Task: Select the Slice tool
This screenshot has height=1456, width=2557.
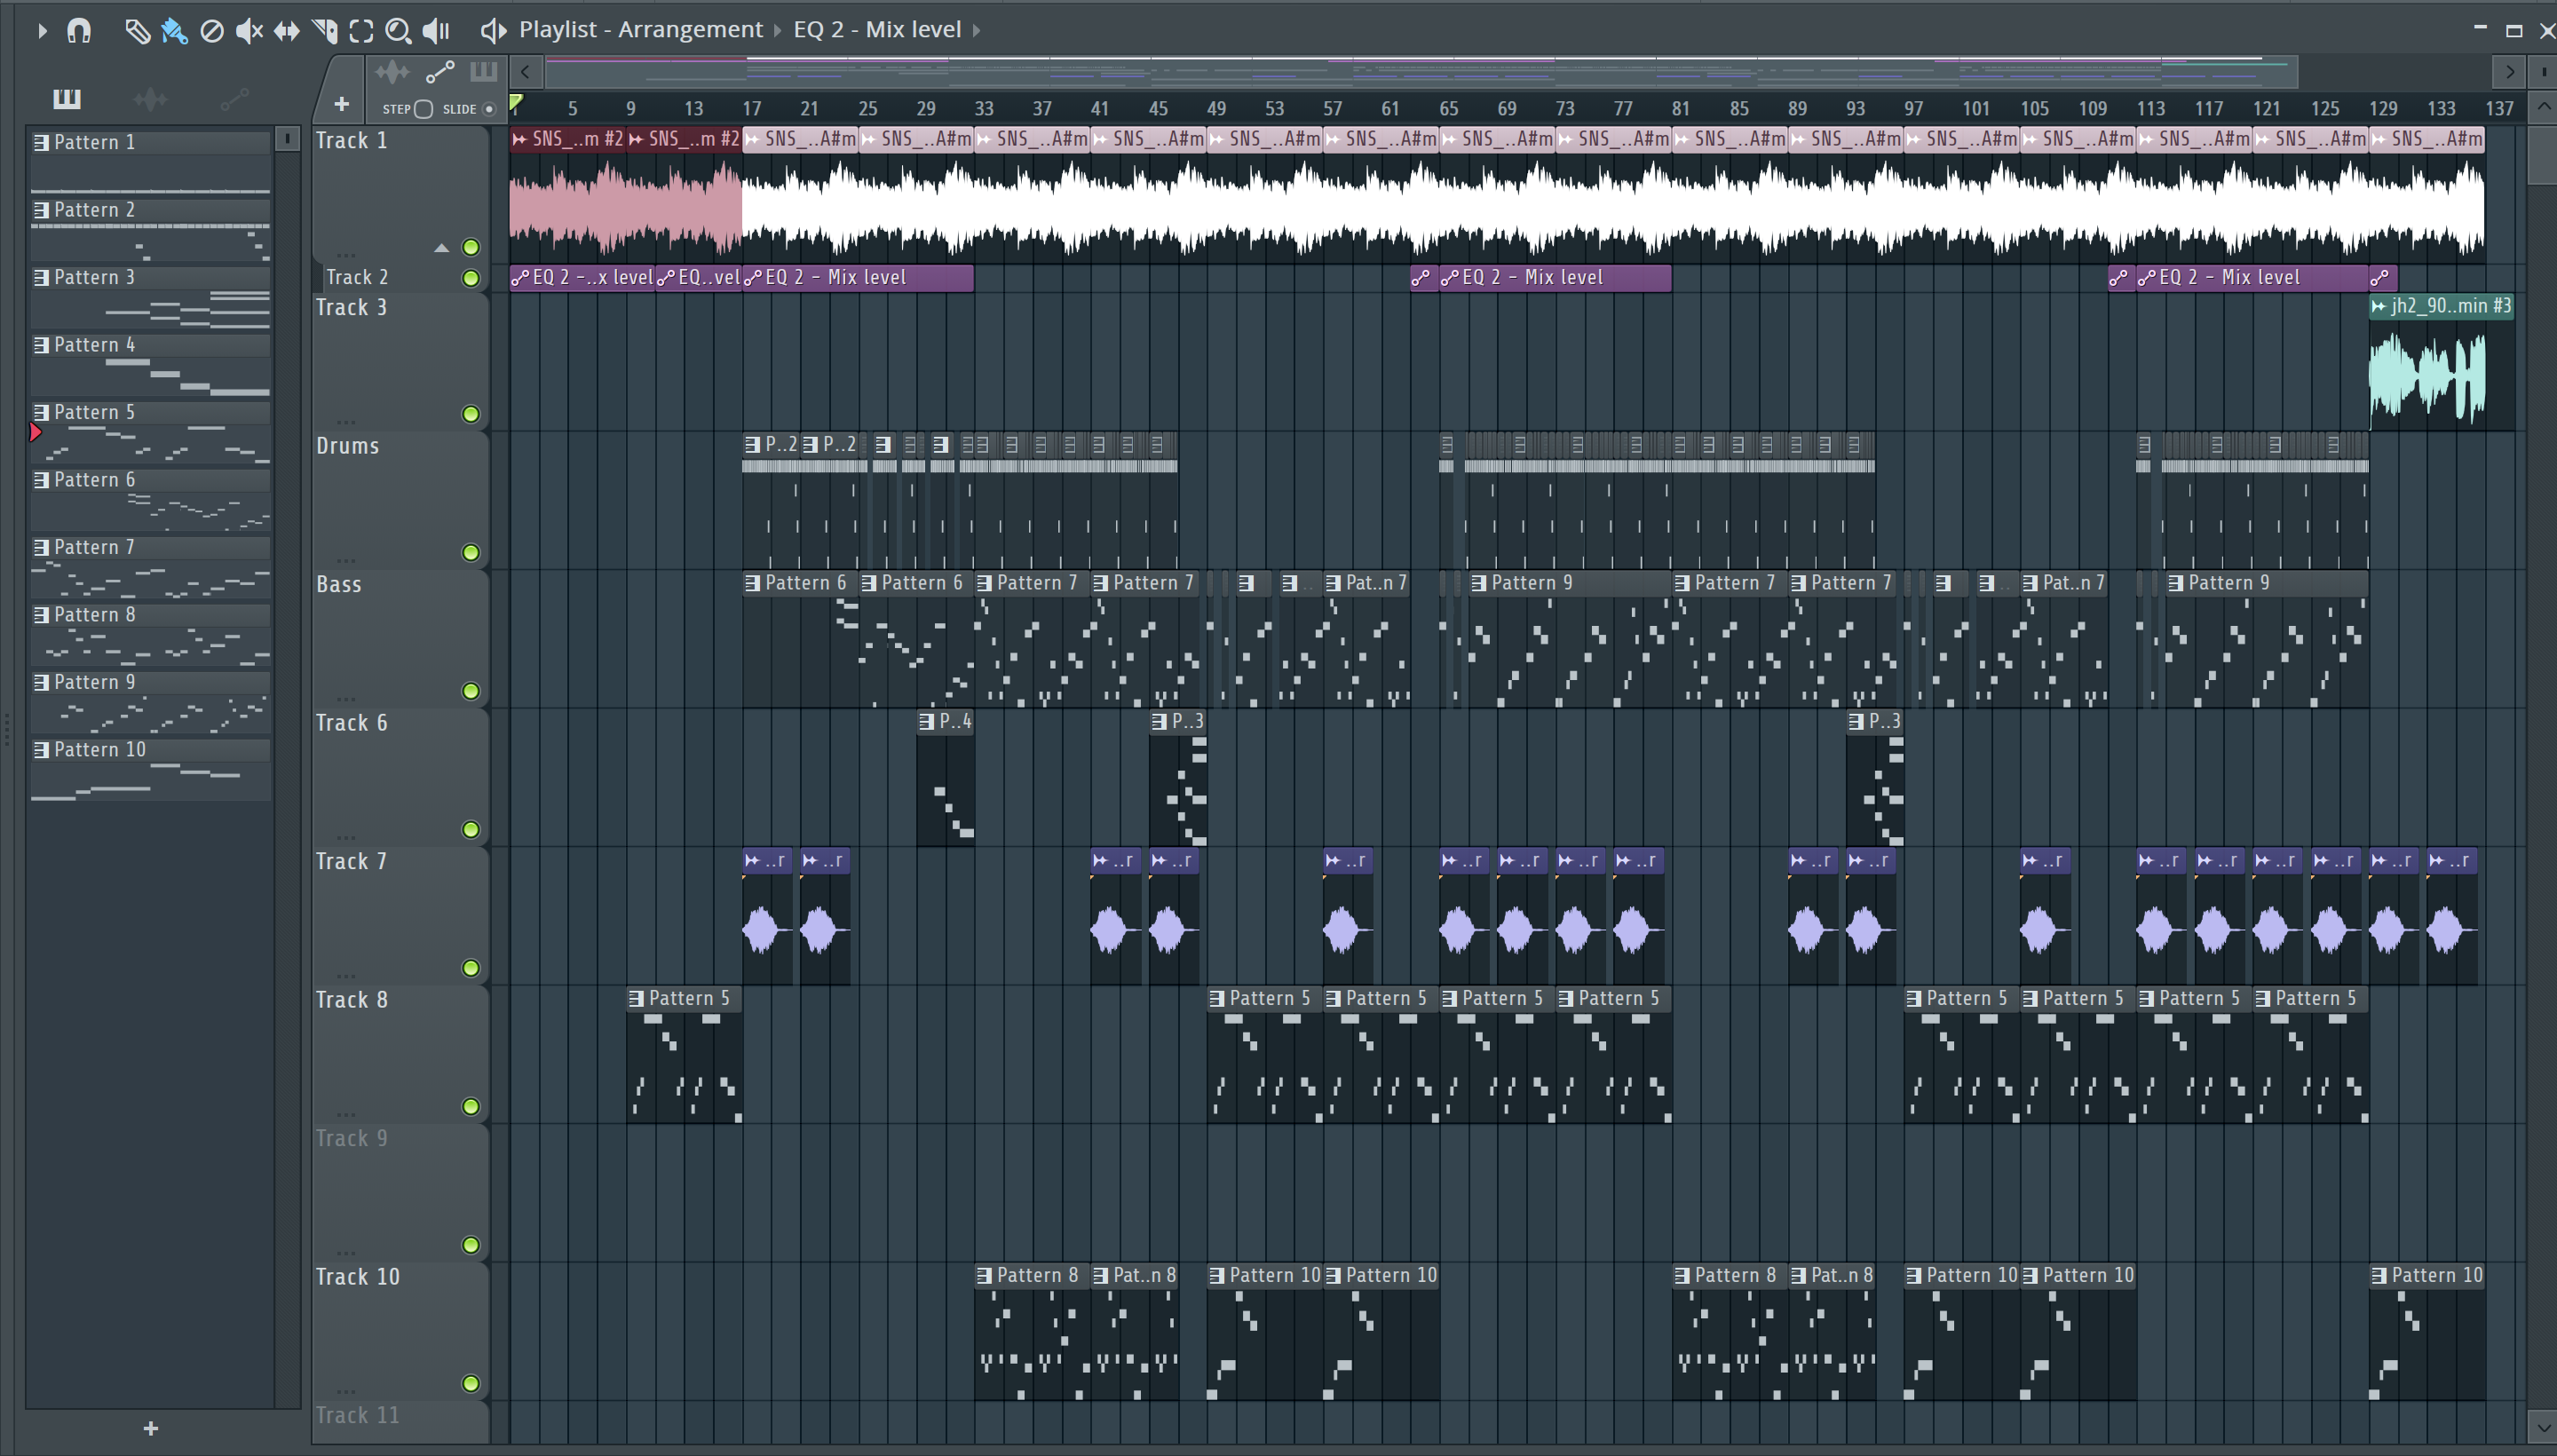Action: pyautogui.click(x=324, y=31)
